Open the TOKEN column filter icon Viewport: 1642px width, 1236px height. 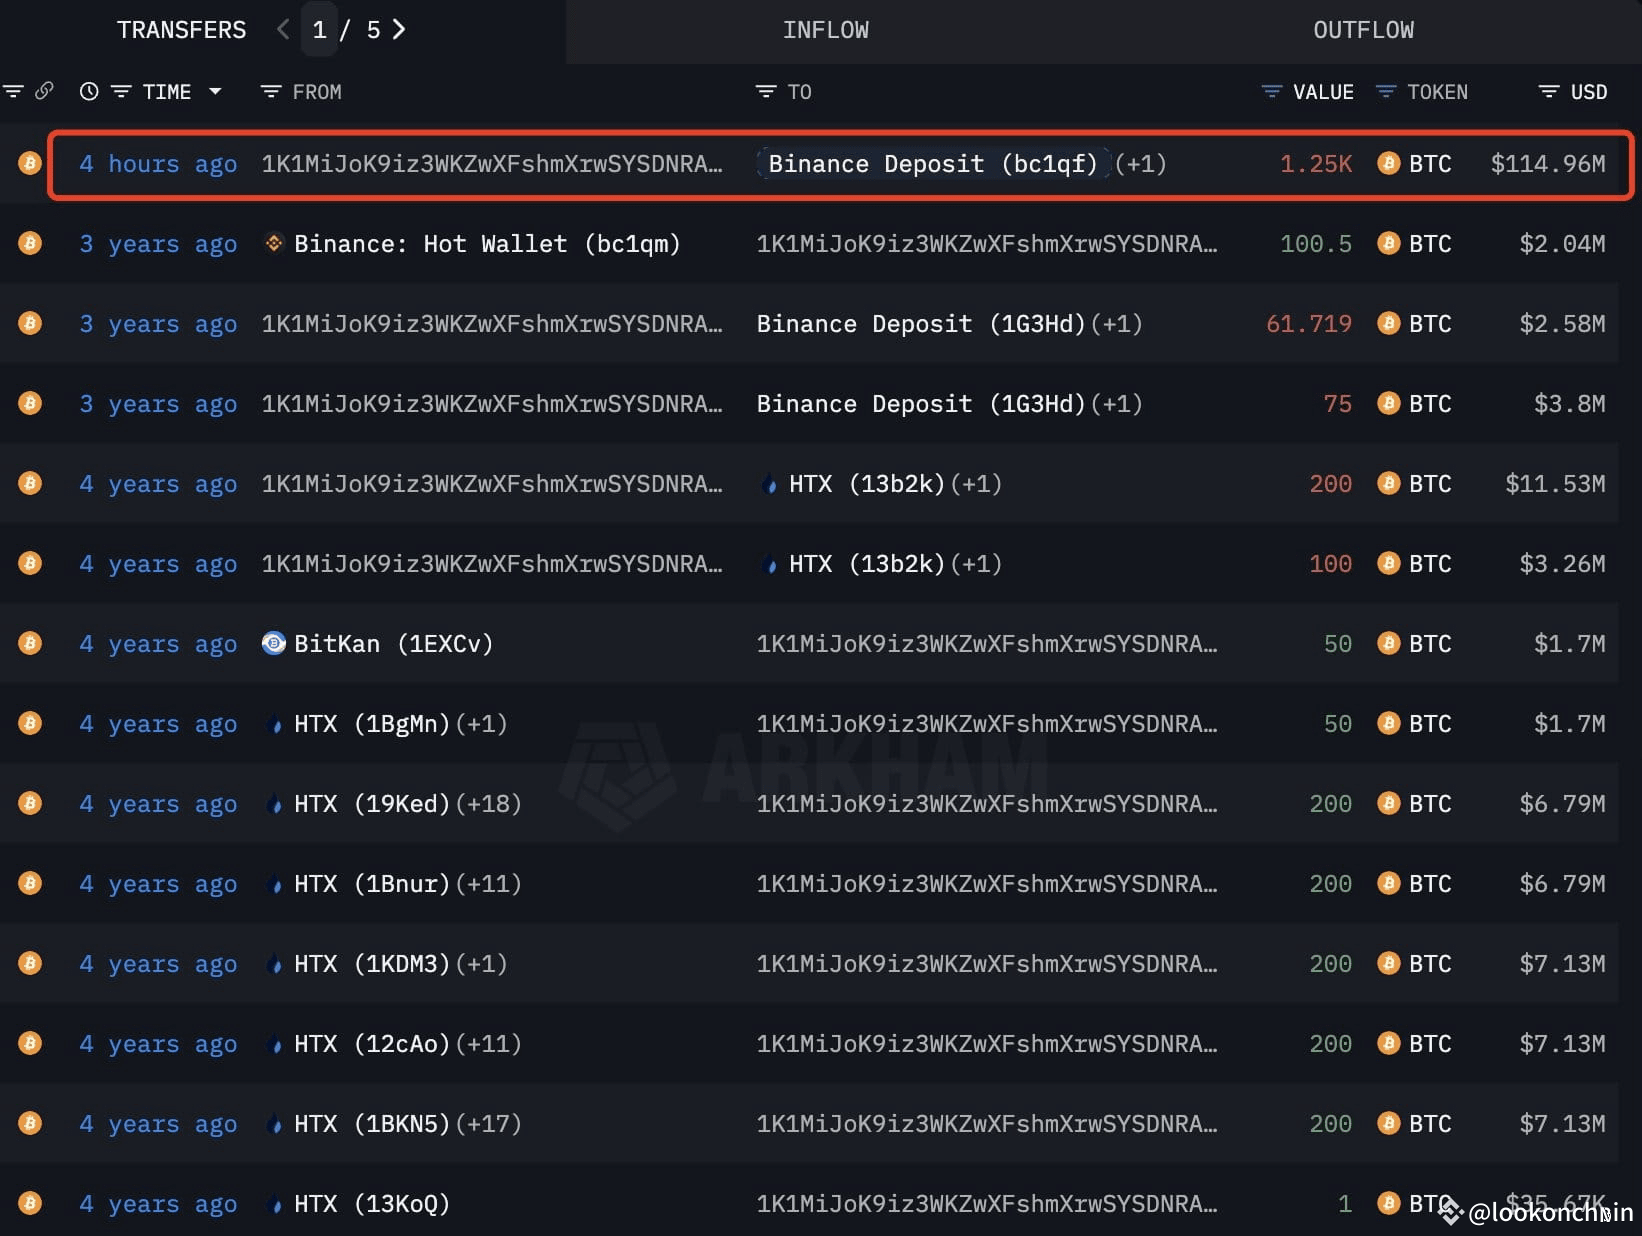1386,92
